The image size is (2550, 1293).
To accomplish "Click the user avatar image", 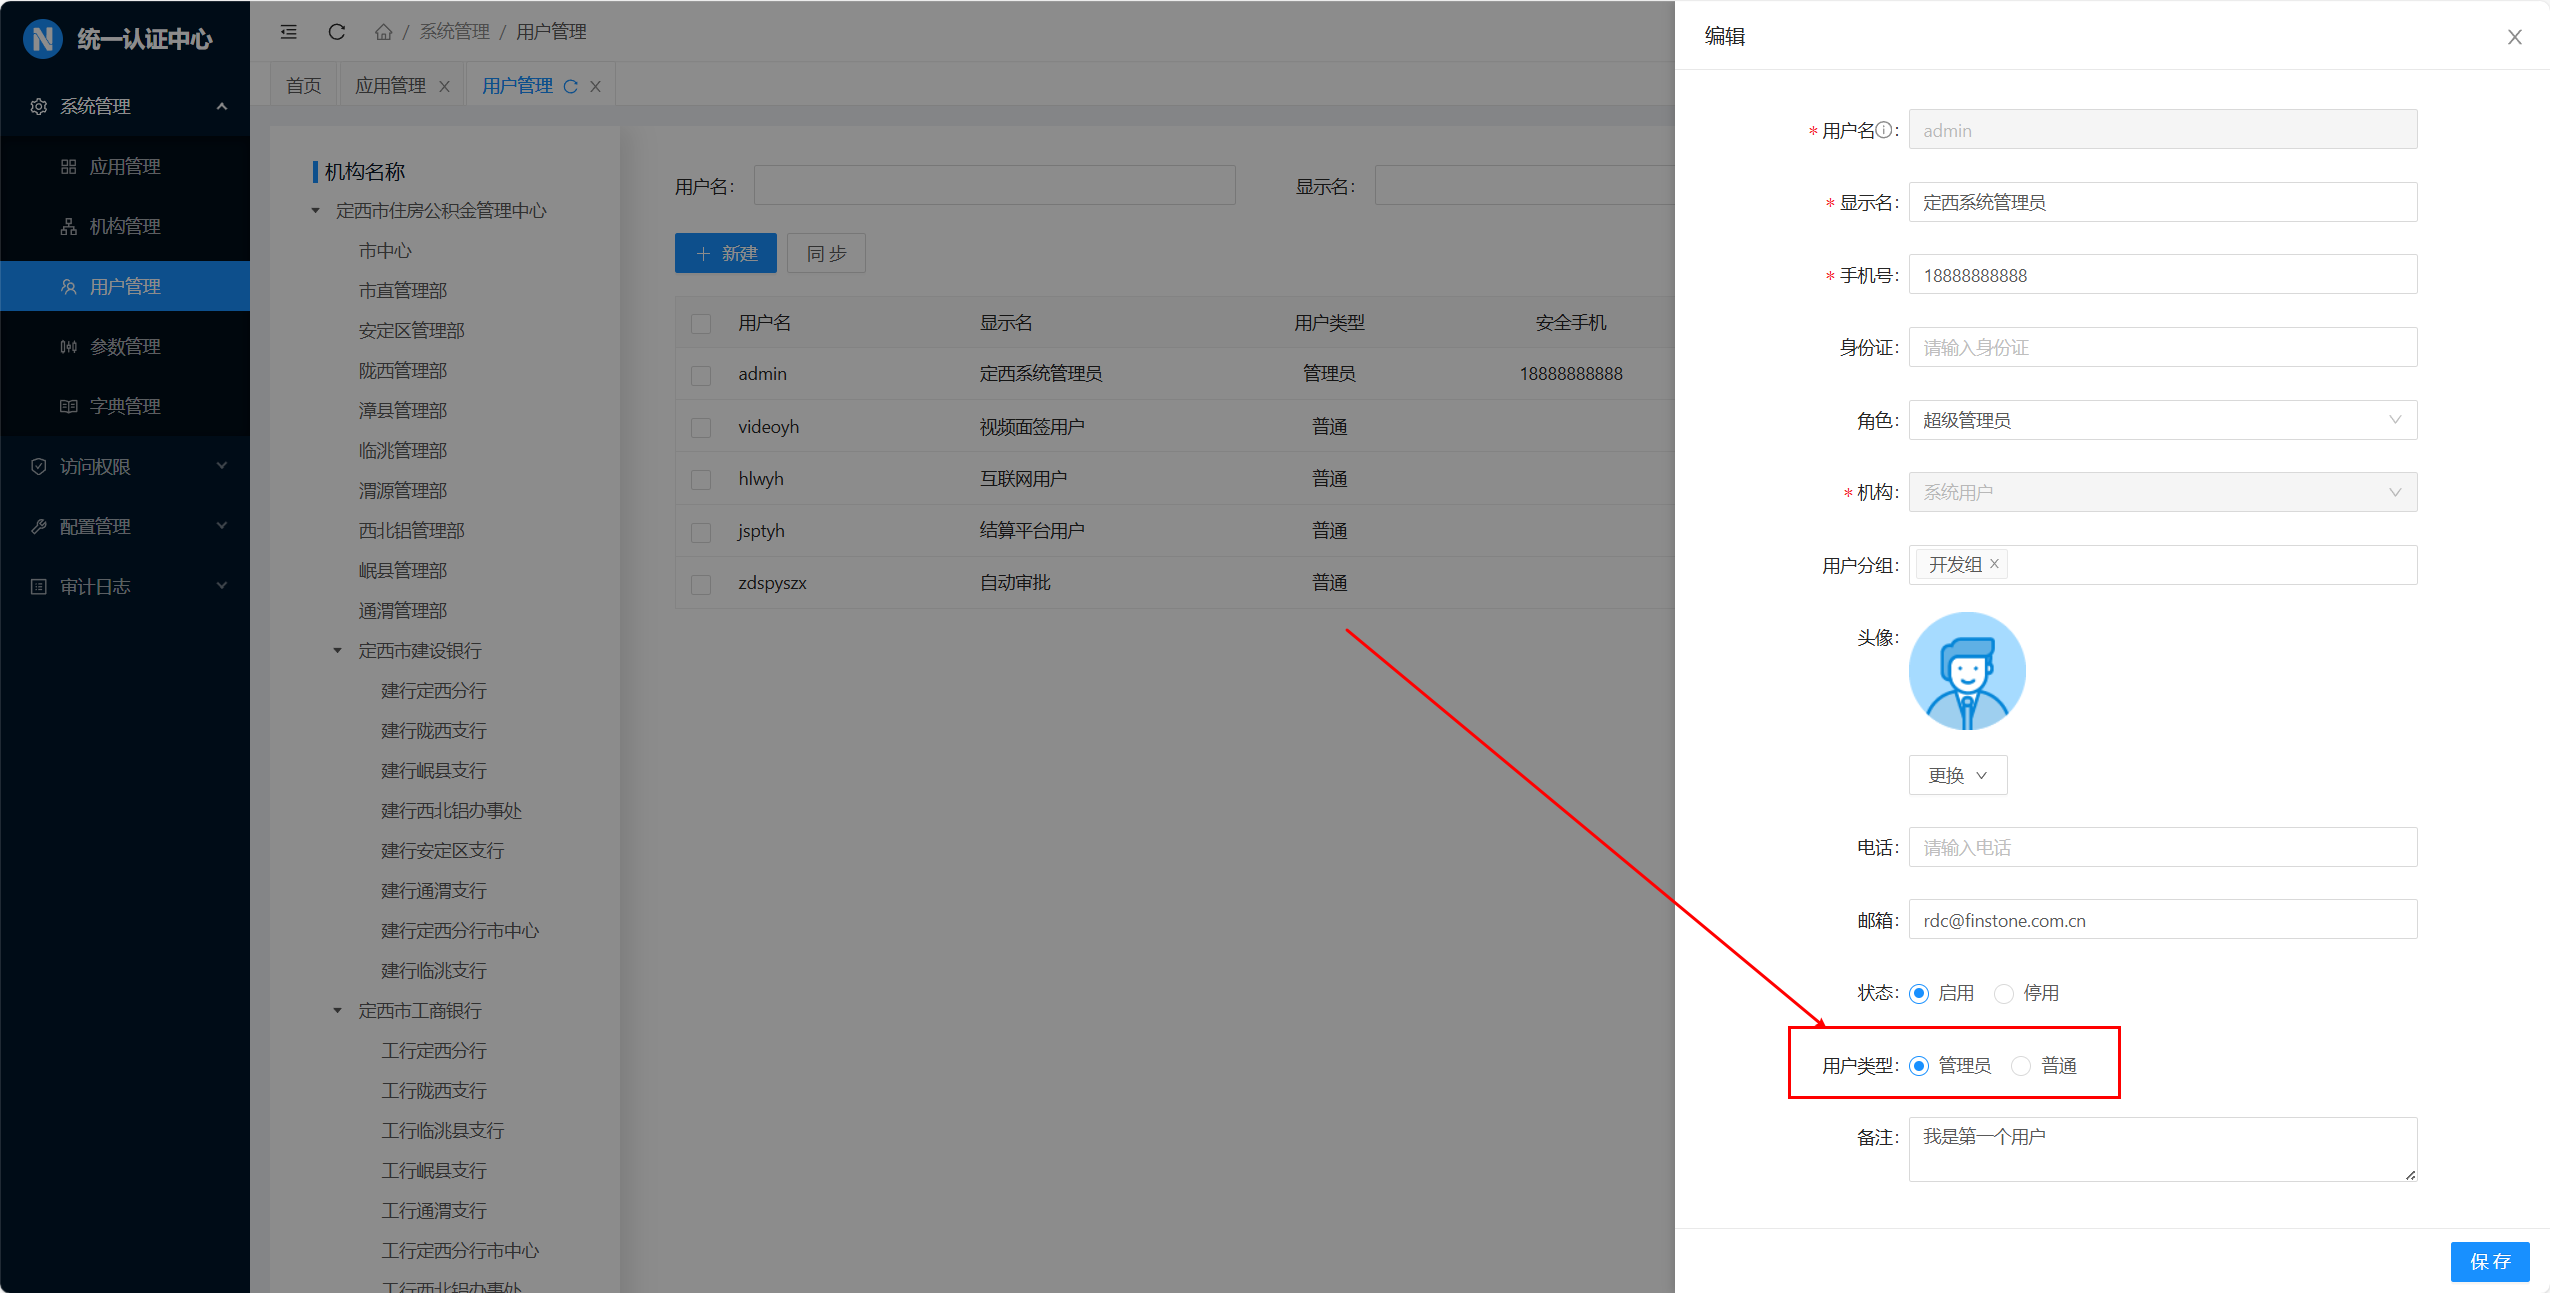I will tap(1966, 671).
